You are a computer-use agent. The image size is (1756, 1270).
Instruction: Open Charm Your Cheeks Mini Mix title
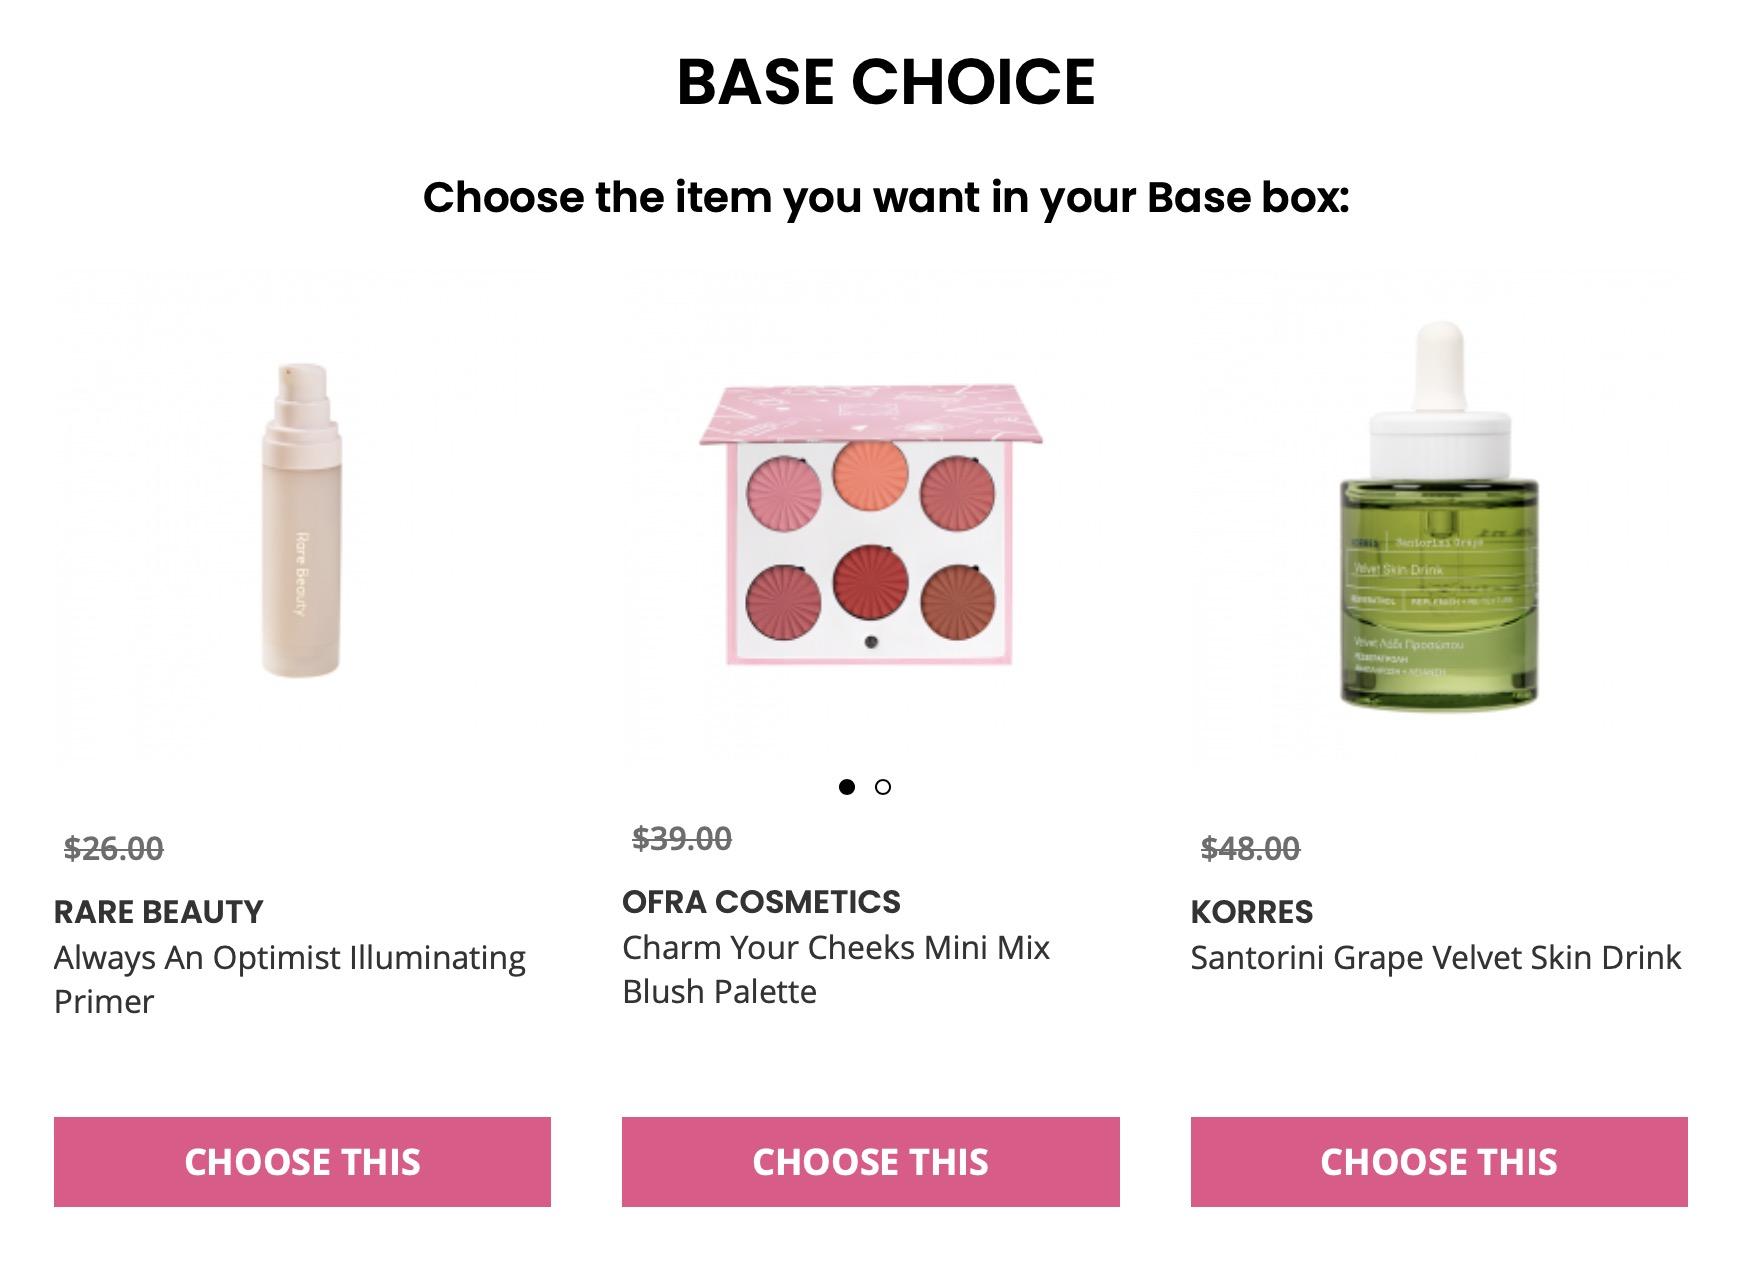pos(836,948)
